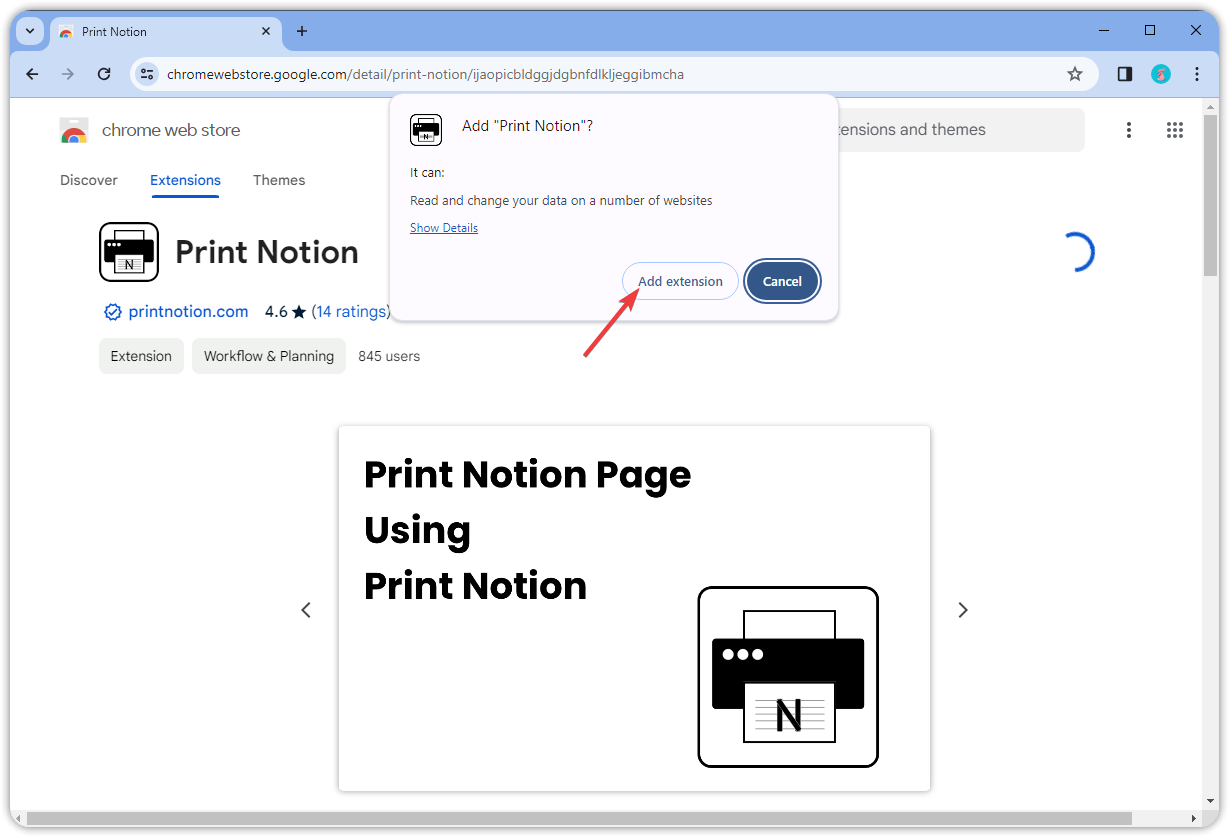Open the Web Store more options menu
The width and height of the screenshot is (1229, 837).
[x=1129, y=130]
